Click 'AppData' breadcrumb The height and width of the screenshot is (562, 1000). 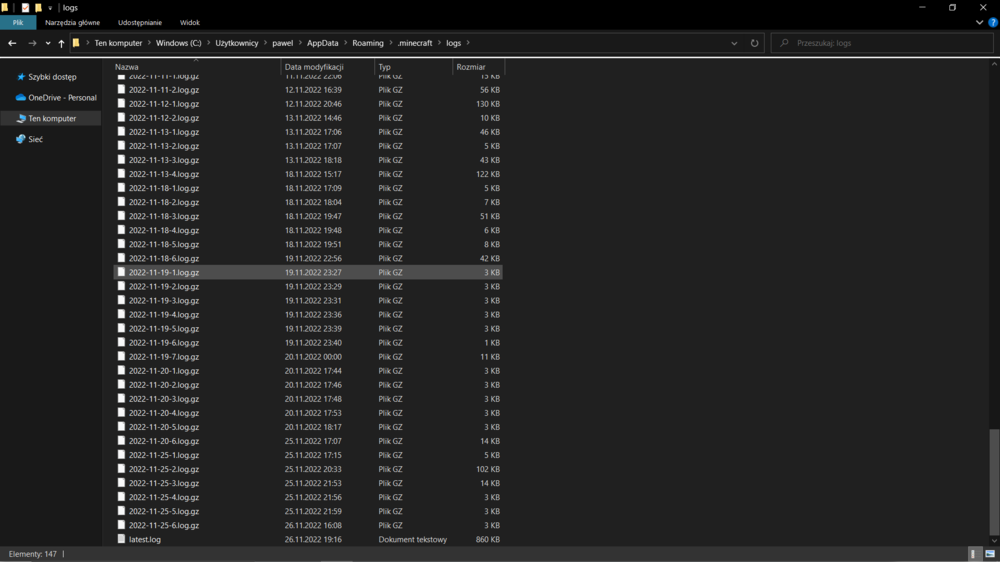tap(323, 43)
